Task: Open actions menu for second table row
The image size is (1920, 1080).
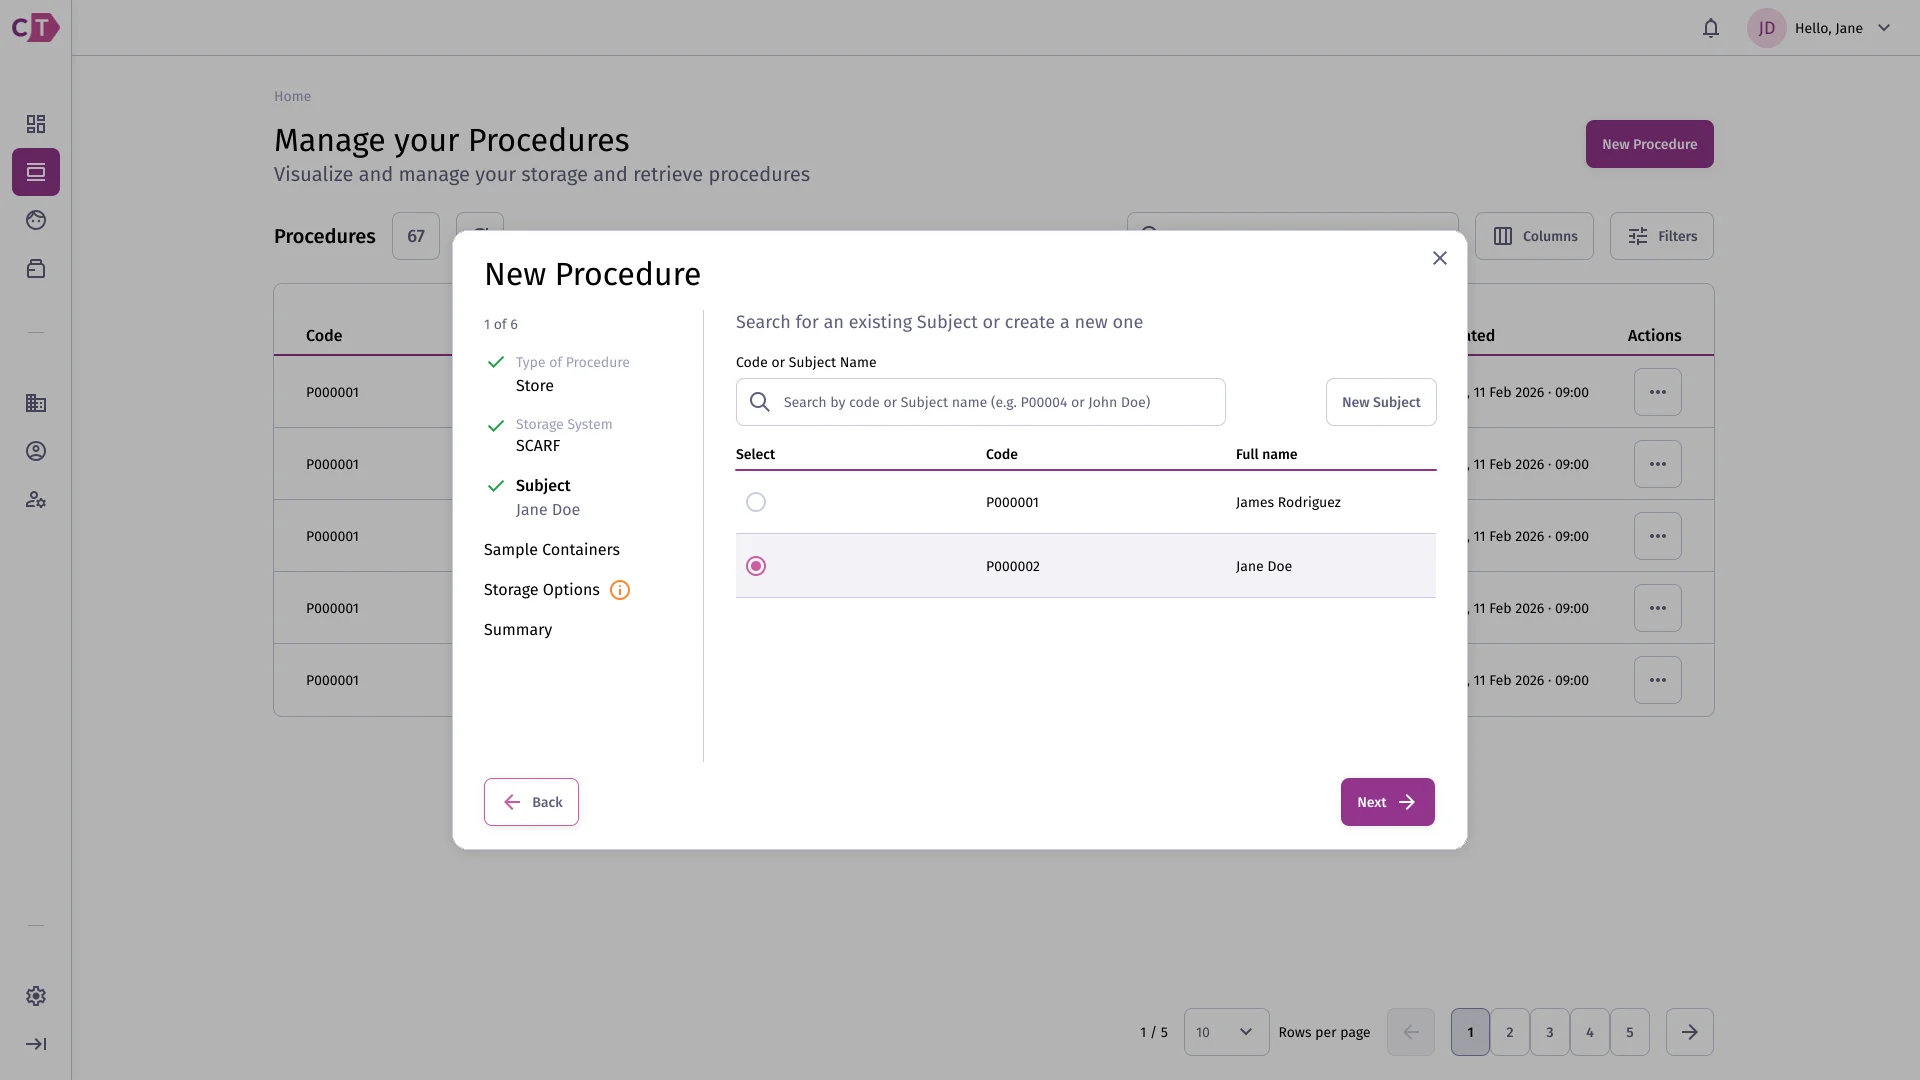Action: (1658, 464)
